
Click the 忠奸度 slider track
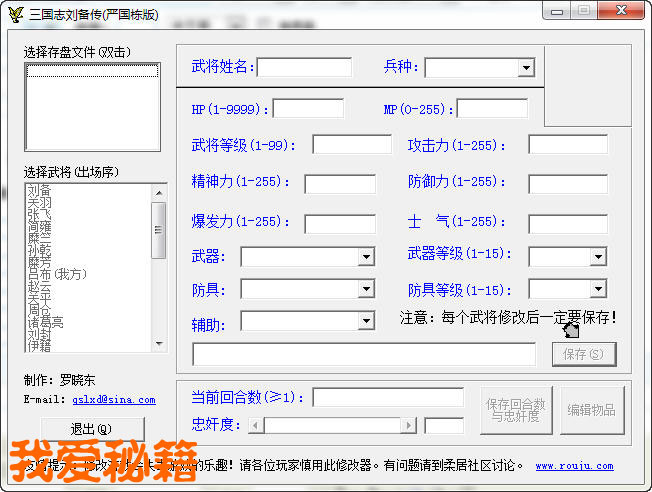[x=331, y=426]
